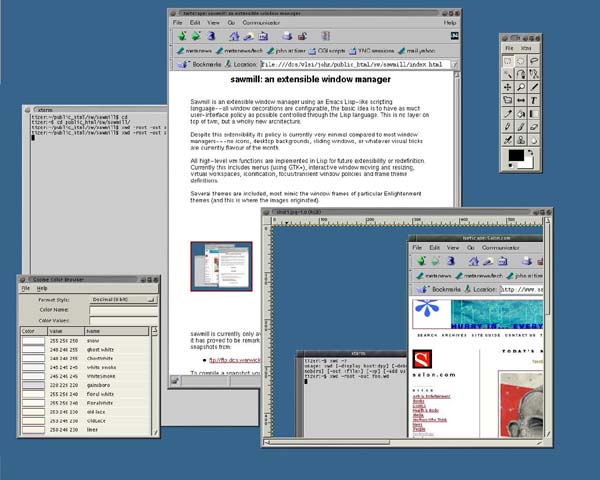Select the Intelligent Scissors tool

tap(534, 74)
